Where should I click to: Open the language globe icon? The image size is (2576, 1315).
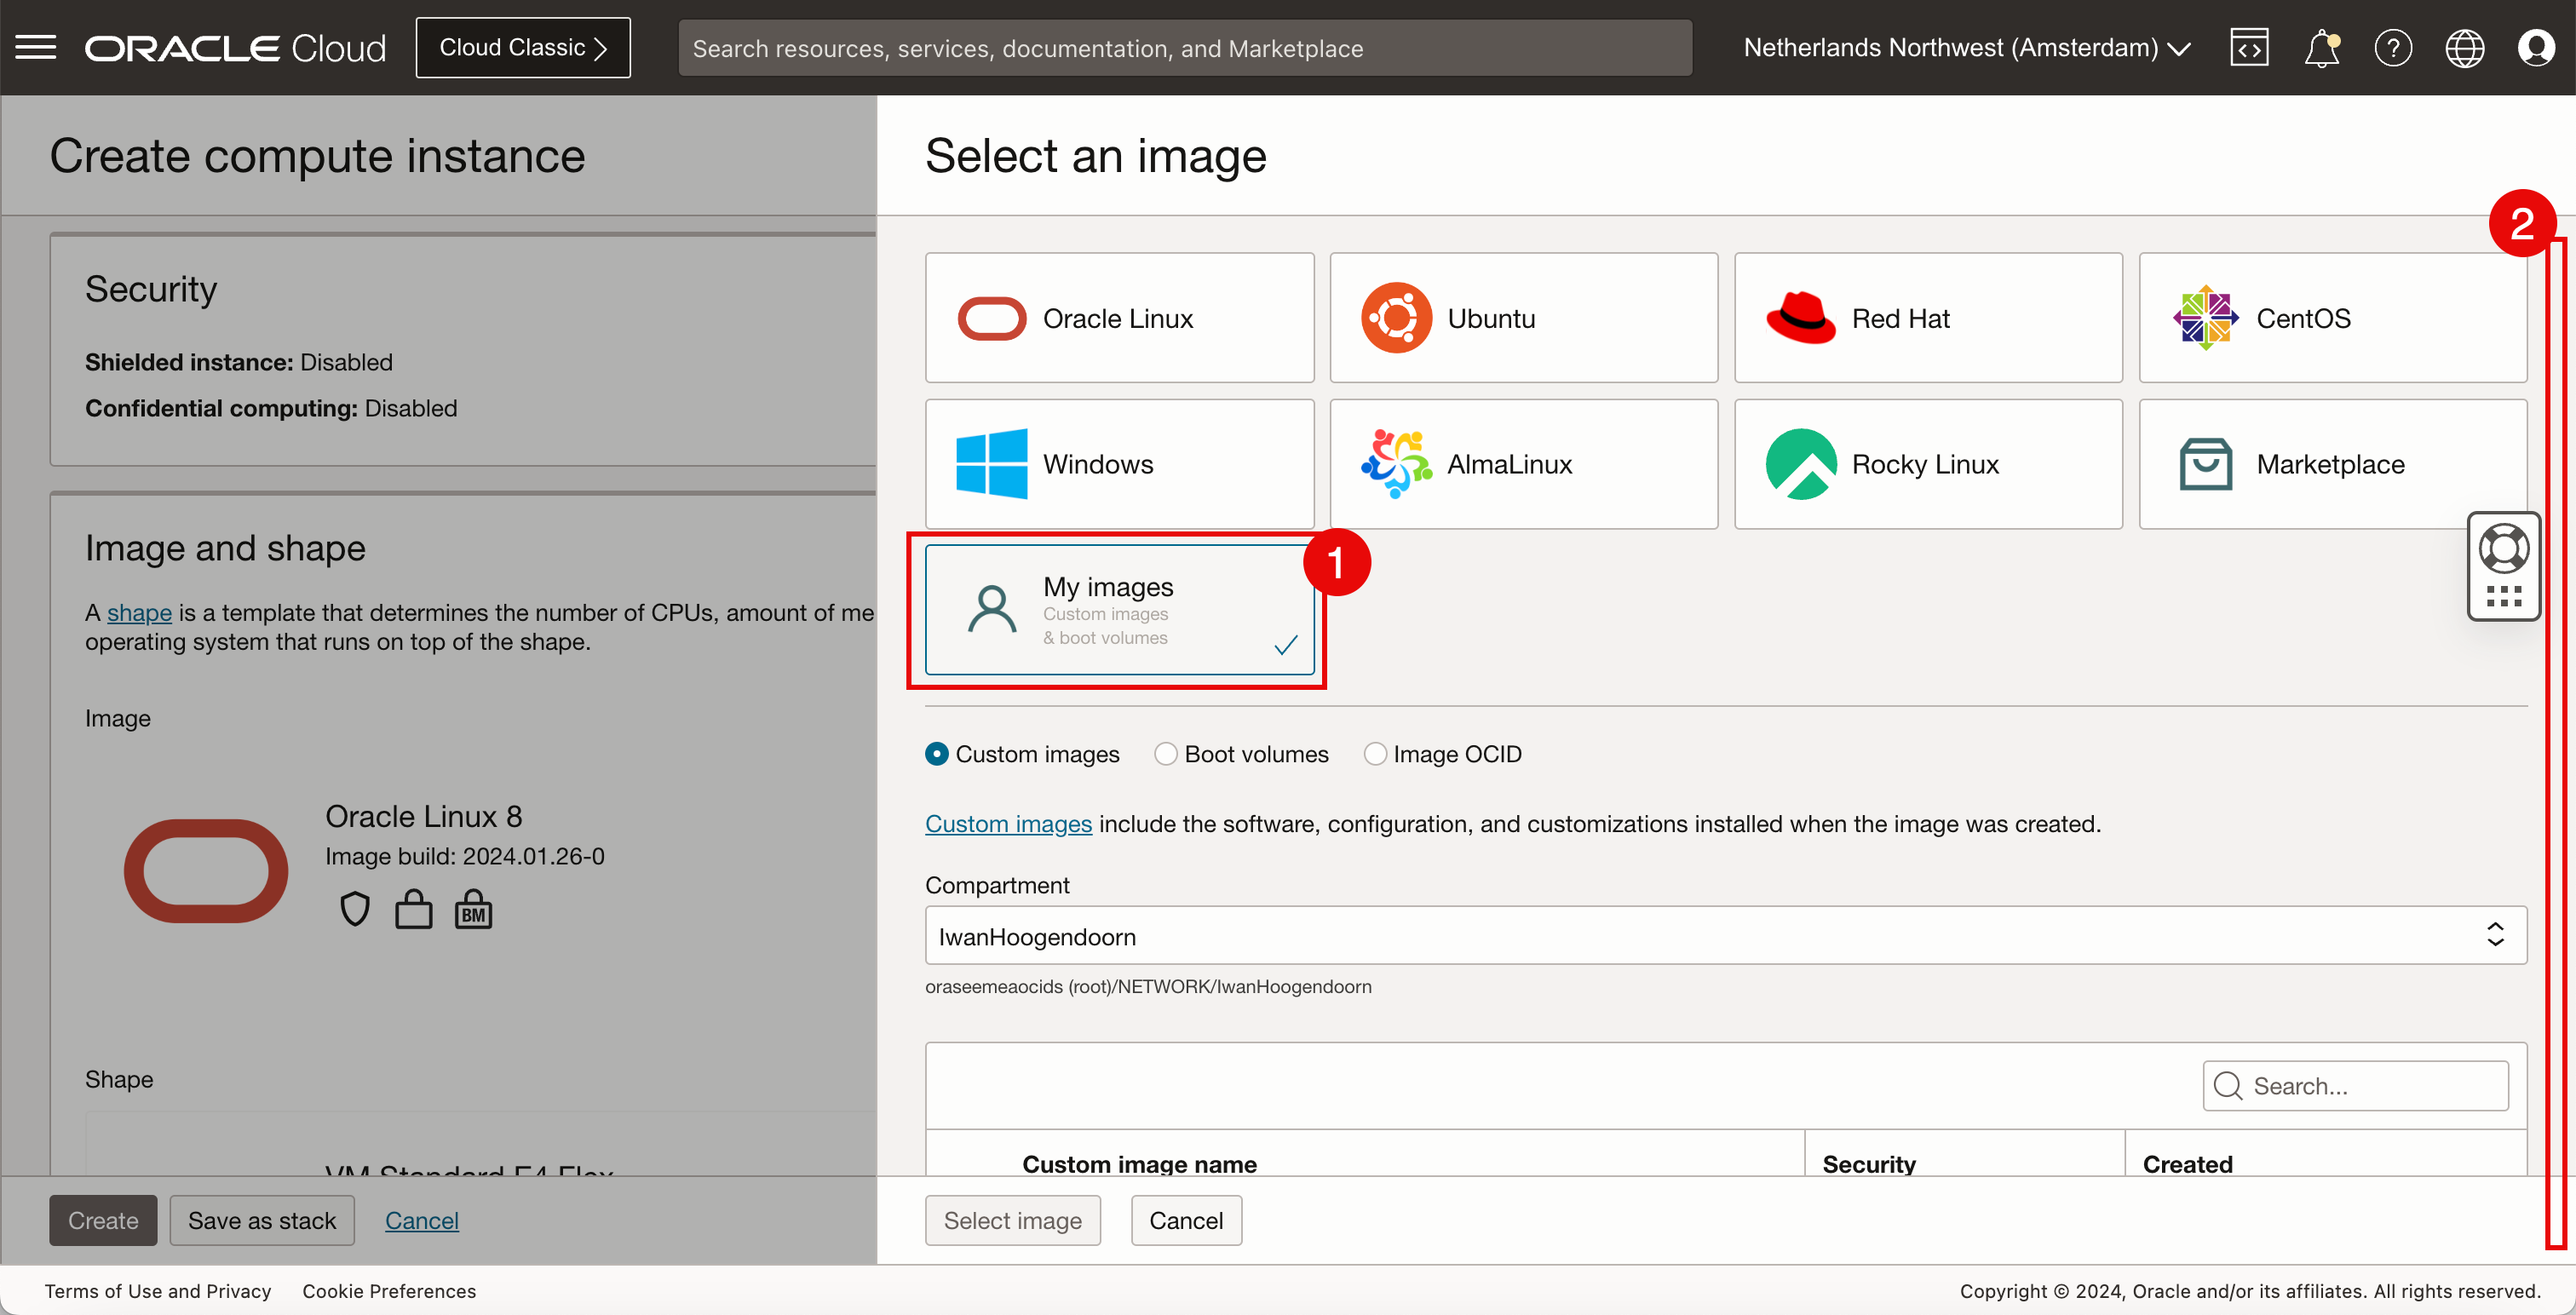pos(2464,47)
